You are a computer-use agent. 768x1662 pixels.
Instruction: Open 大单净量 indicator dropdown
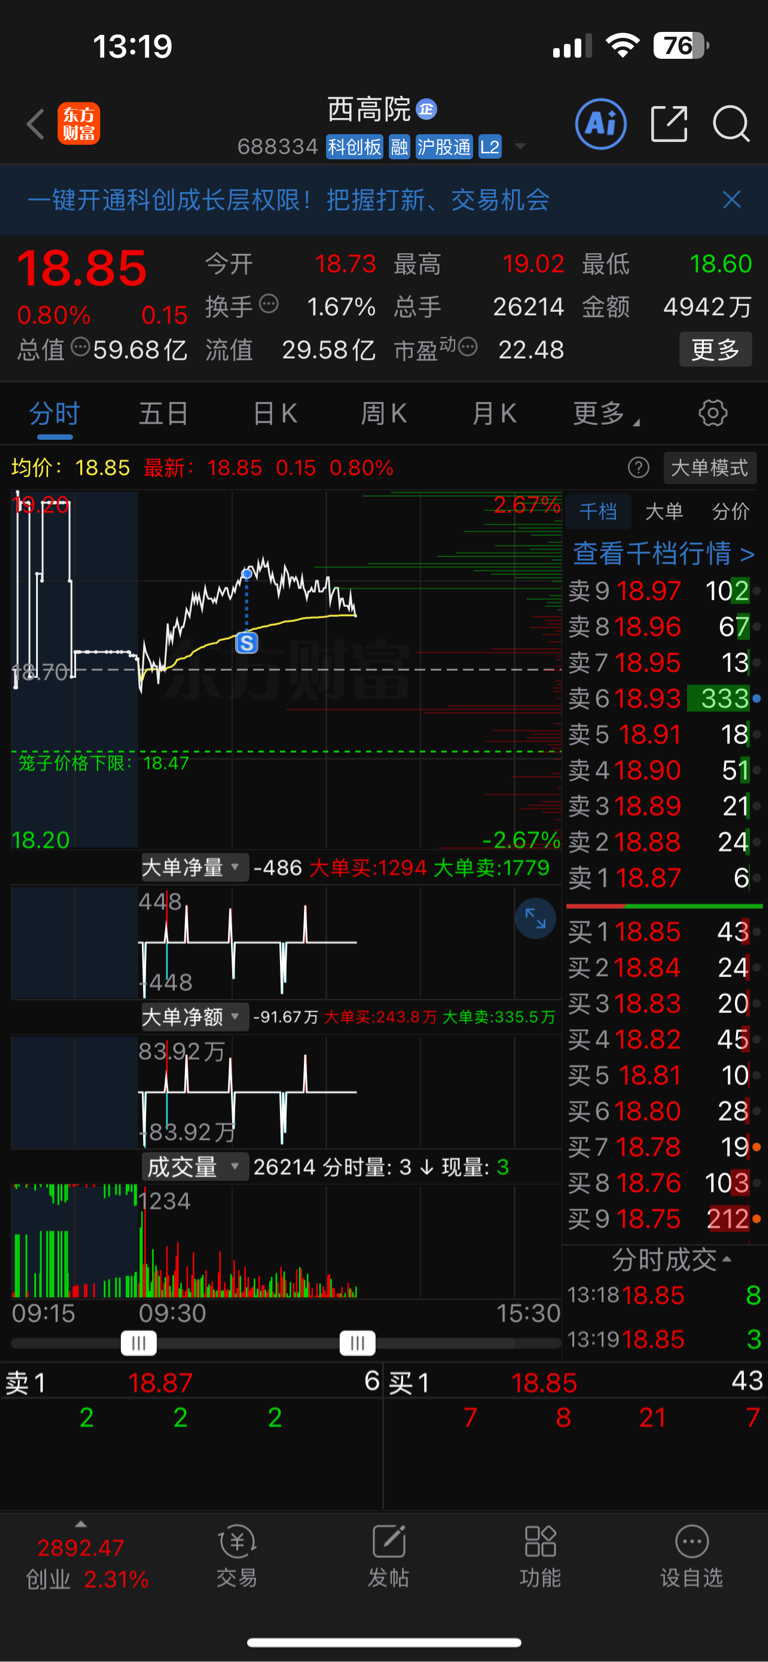pyautogui.click(x=193, y=867)
